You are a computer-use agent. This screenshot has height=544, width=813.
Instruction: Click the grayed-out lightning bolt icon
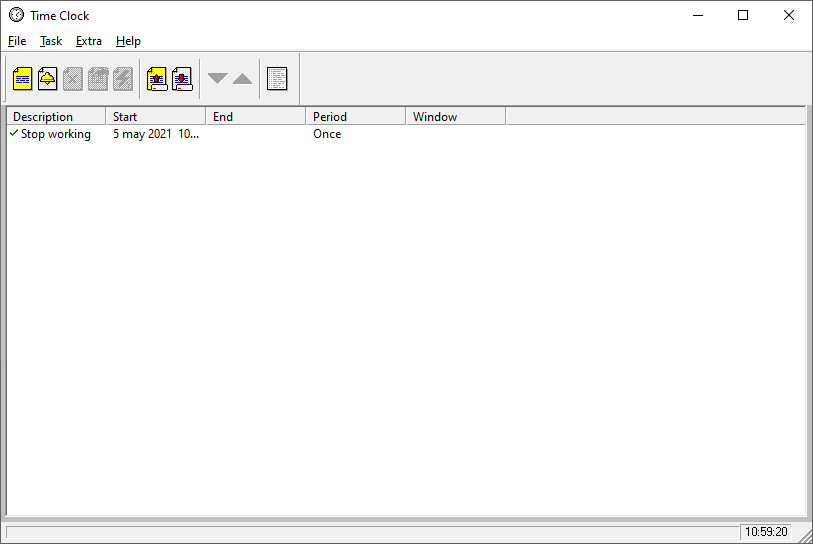122,79
